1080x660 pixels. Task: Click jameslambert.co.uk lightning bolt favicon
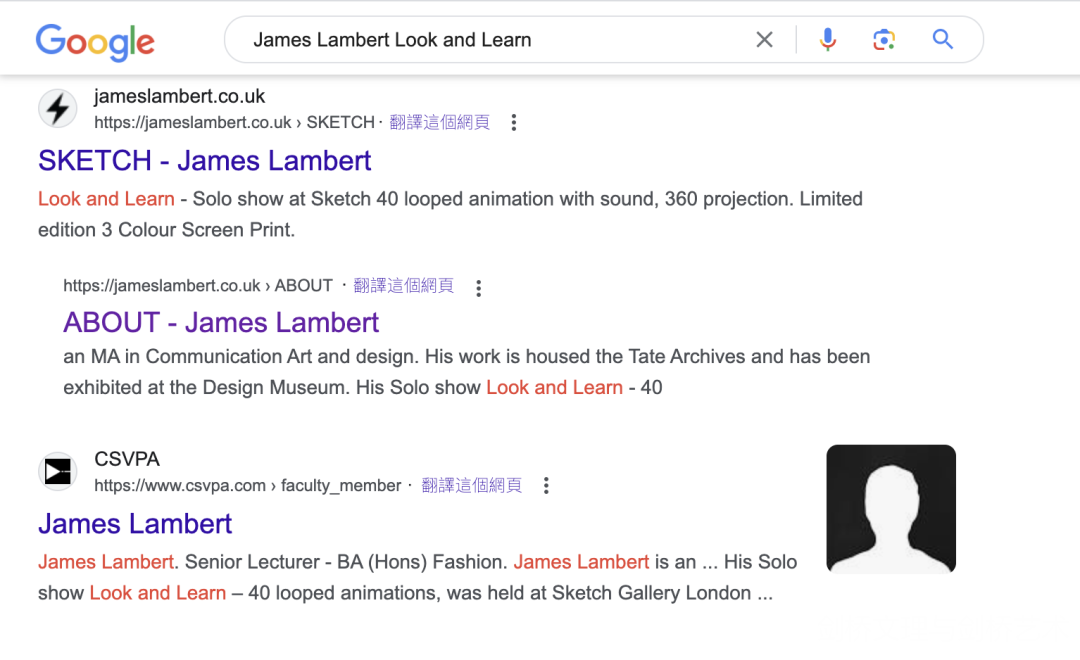58,109
